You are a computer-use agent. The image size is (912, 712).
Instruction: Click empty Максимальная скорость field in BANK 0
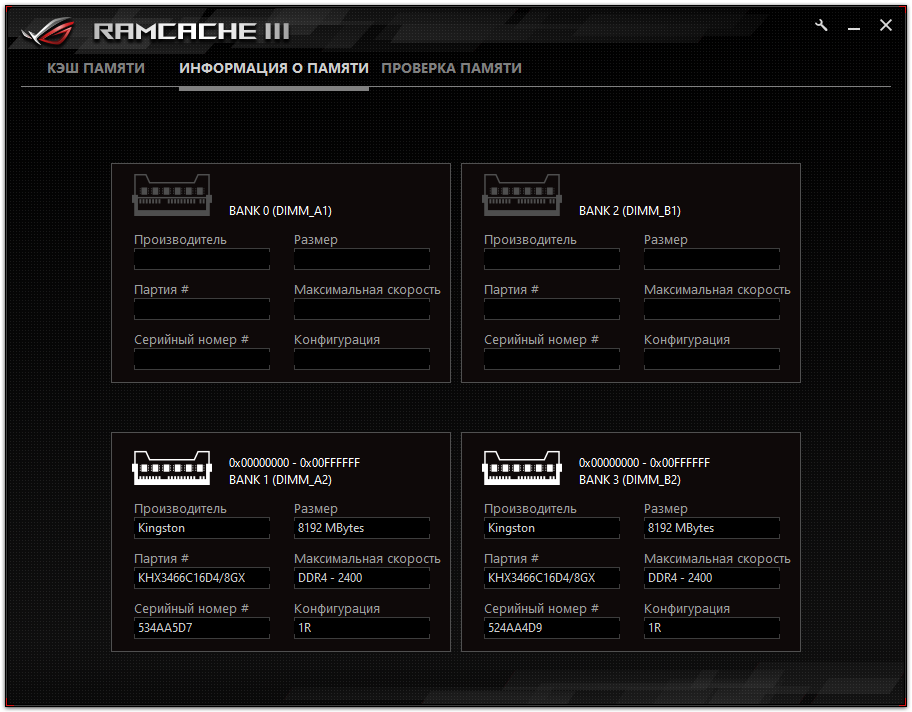[x=362, y=309]
